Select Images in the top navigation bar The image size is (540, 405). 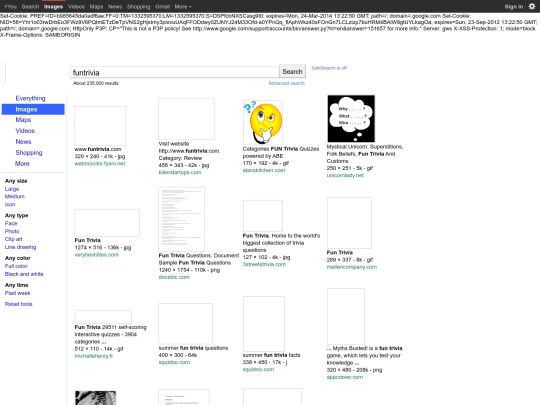pos(53,7)
